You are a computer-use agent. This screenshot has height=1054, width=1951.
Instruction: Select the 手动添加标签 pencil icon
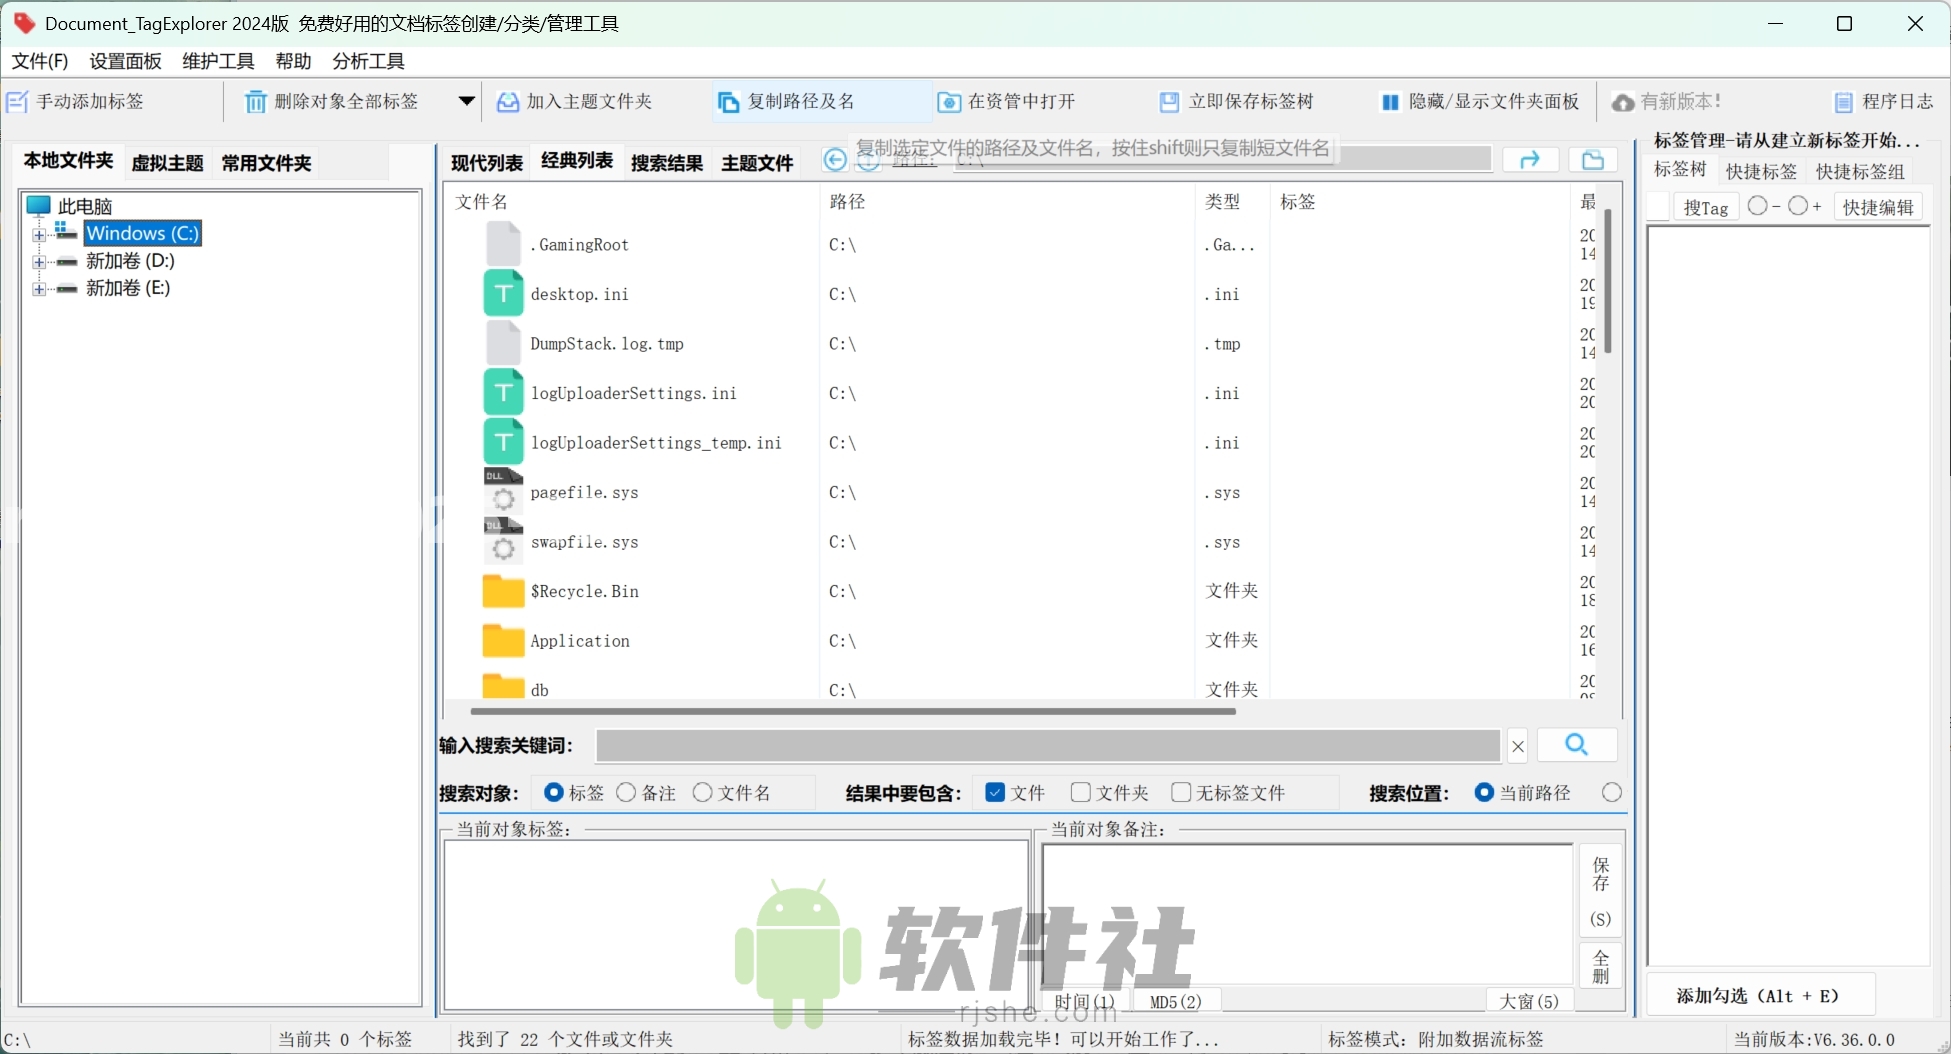point(18,101)
